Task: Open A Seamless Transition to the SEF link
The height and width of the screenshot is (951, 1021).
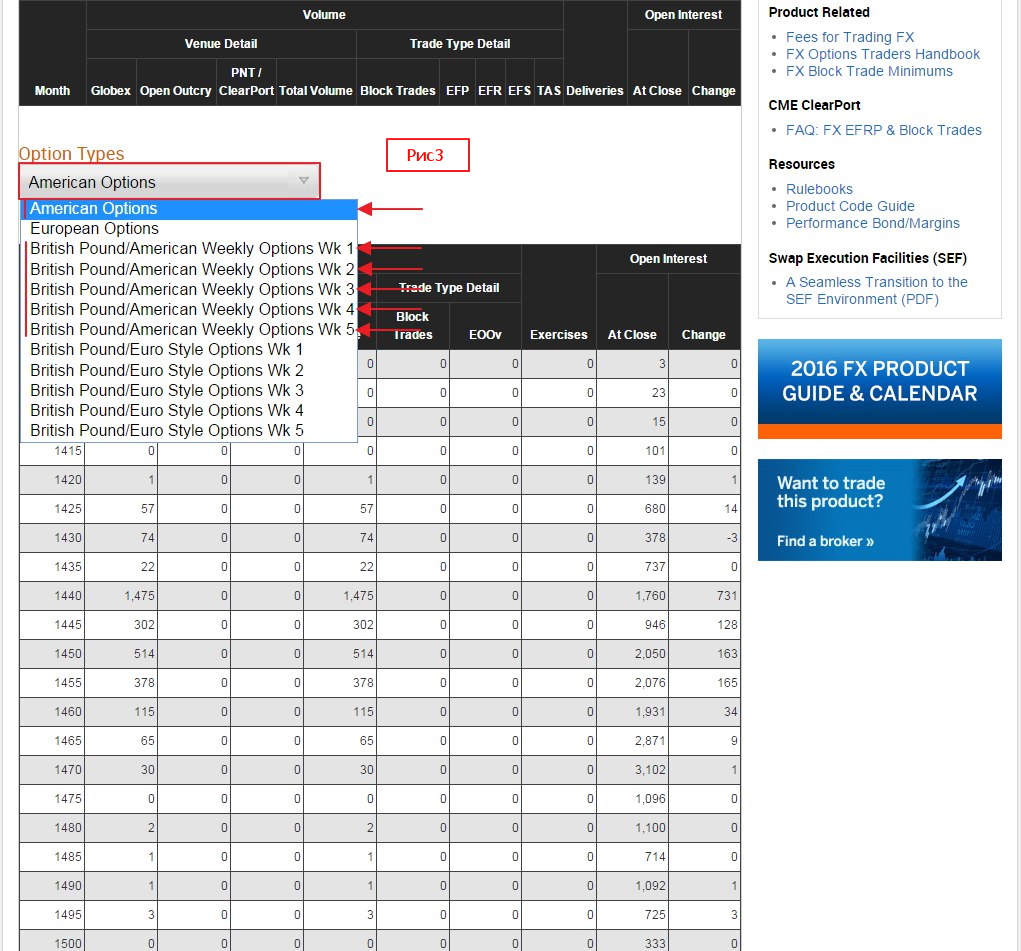Action: point(876,291)
